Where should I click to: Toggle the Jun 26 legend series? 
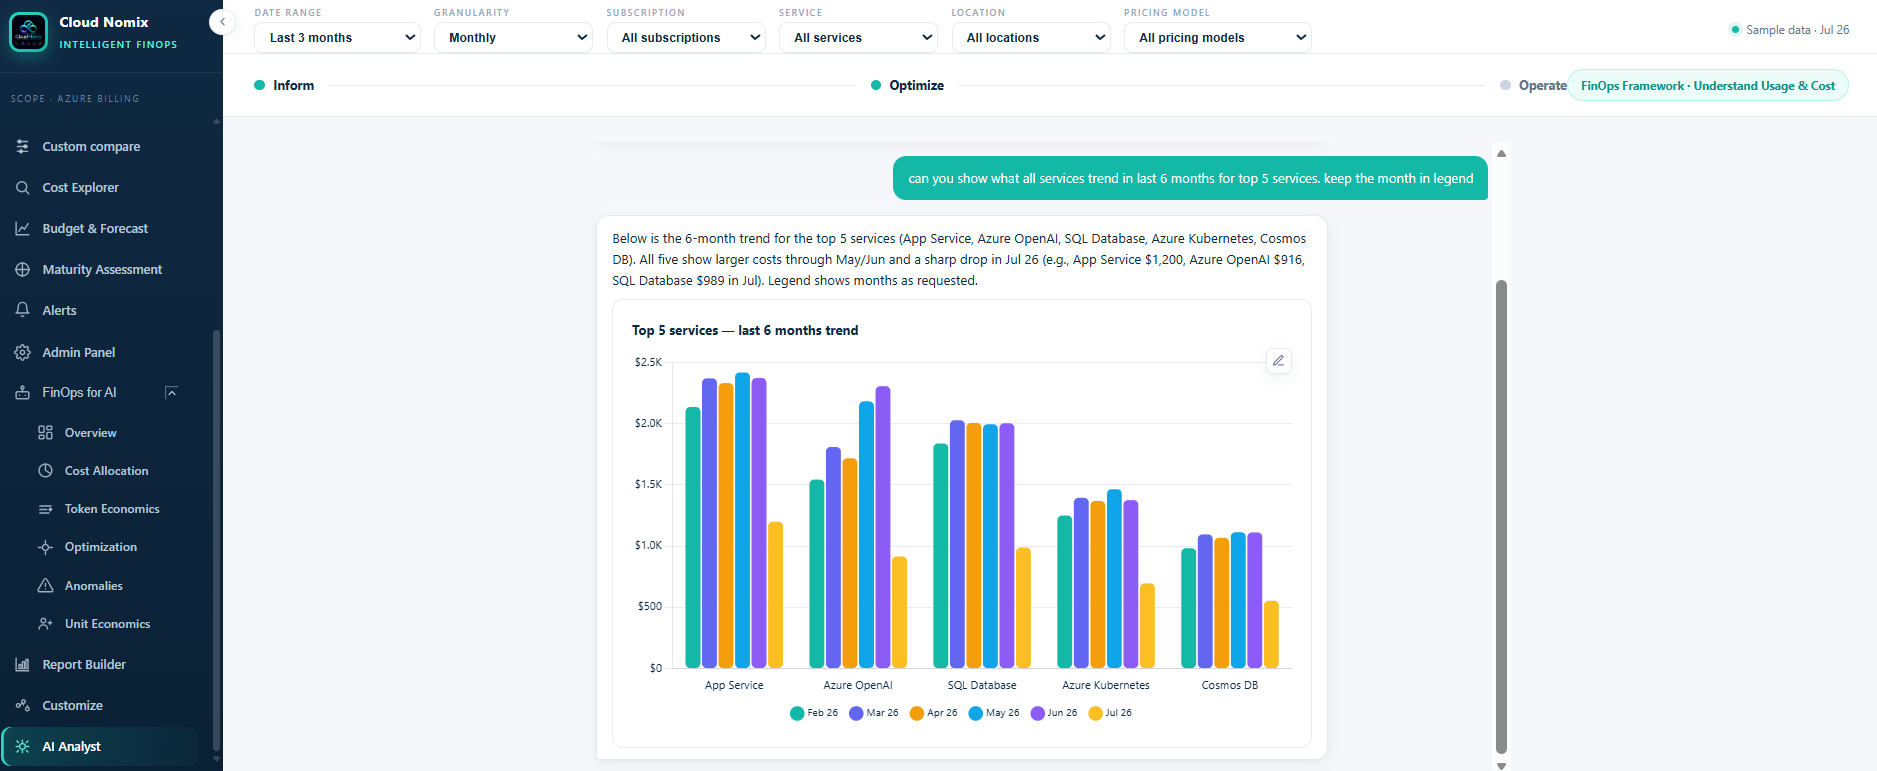click(1054, 713)
